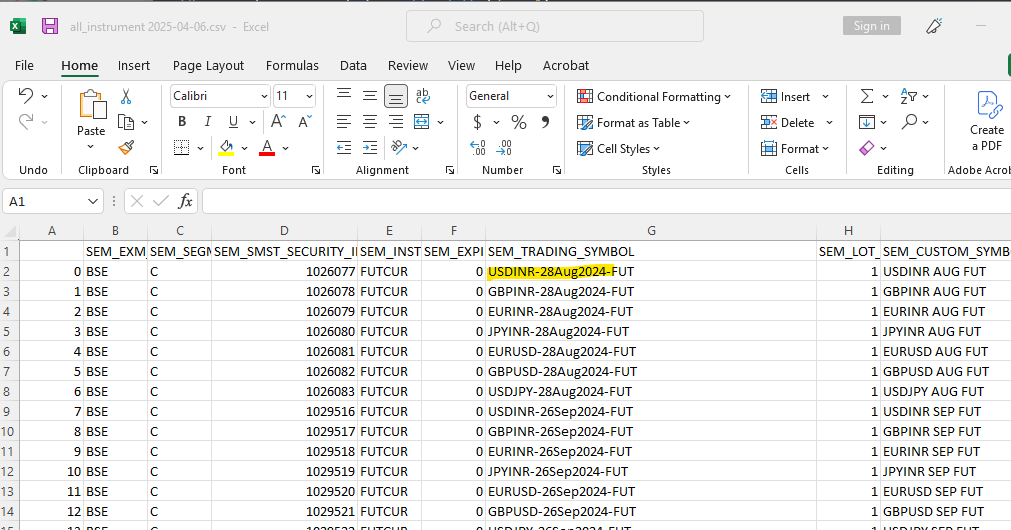Image resolution: width=1011 pixels, height=530 pixels.
Task: Decrease decimal places icon
Action: [504, 148]
